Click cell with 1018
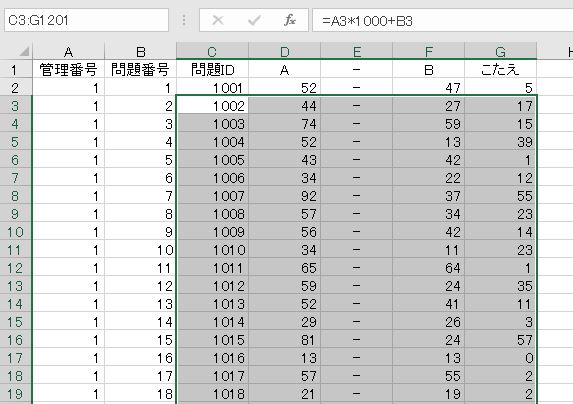Image resolution: width=573 pixels, height=404 pixels. click(212, 394)
